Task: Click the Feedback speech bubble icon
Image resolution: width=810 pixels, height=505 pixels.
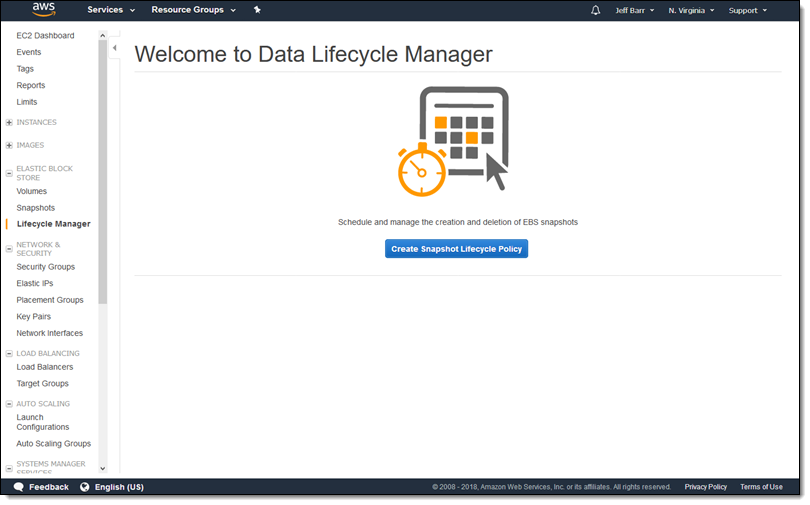Action: (18, 487)
